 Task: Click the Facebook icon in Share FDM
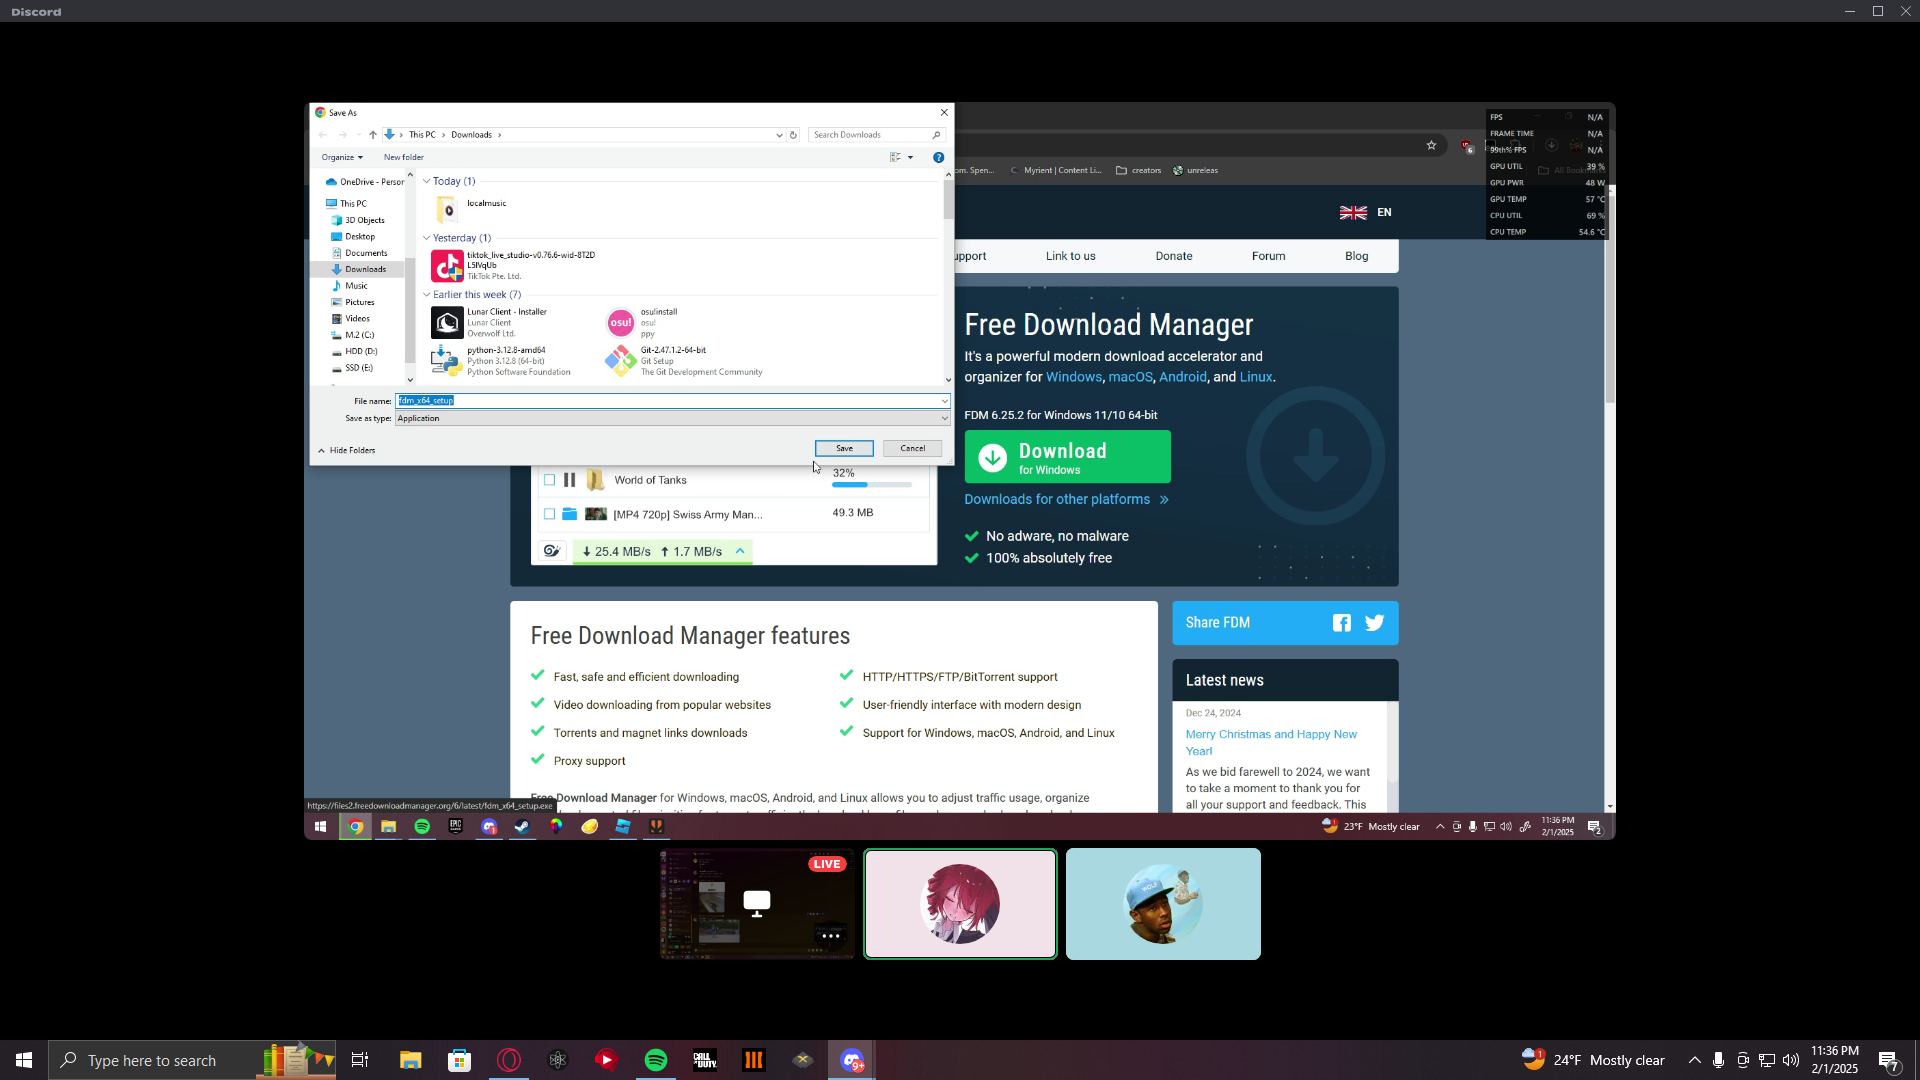click(1341, 623)
